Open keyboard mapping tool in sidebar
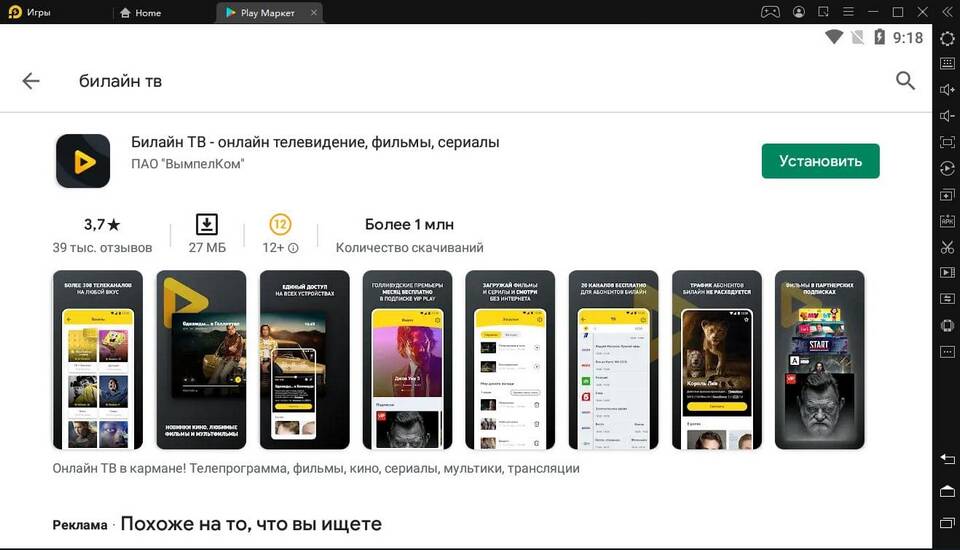960x550 pixels. [947, 64]
